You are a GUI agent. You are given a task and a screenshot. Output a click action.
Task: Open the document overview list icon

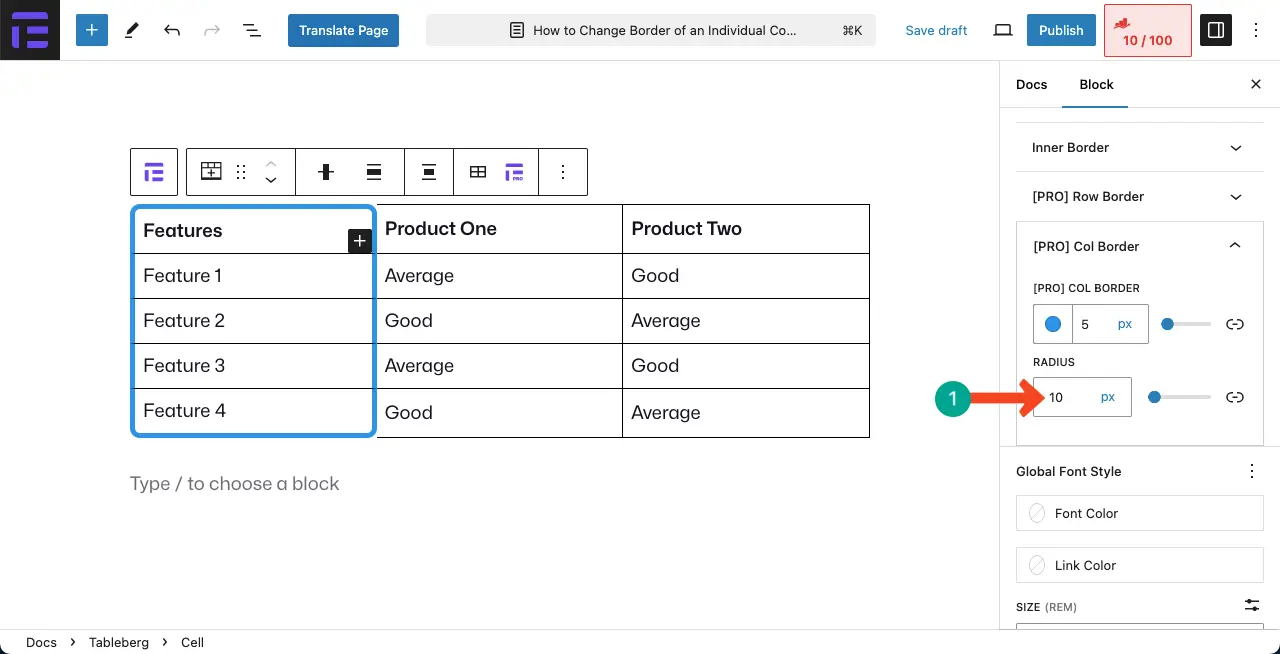(x=252, y=30)
